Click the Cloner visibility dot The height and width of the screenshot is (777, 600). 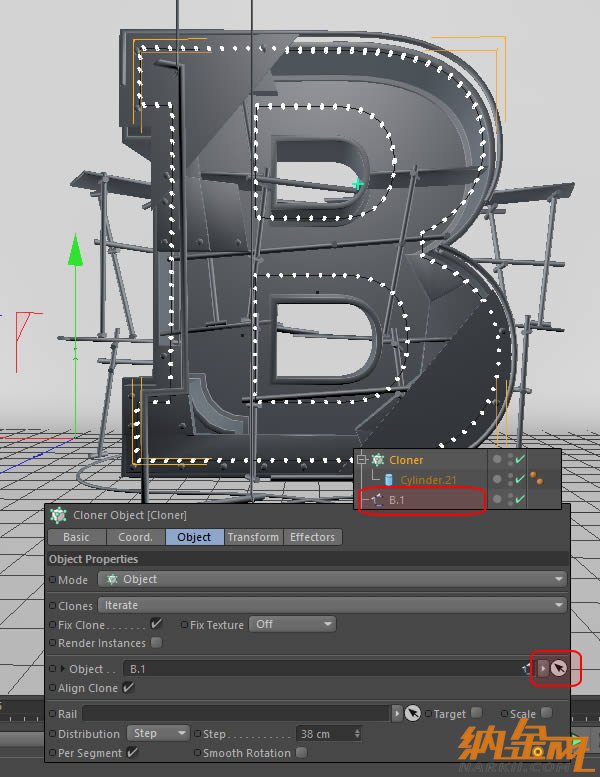click(497, 460)
